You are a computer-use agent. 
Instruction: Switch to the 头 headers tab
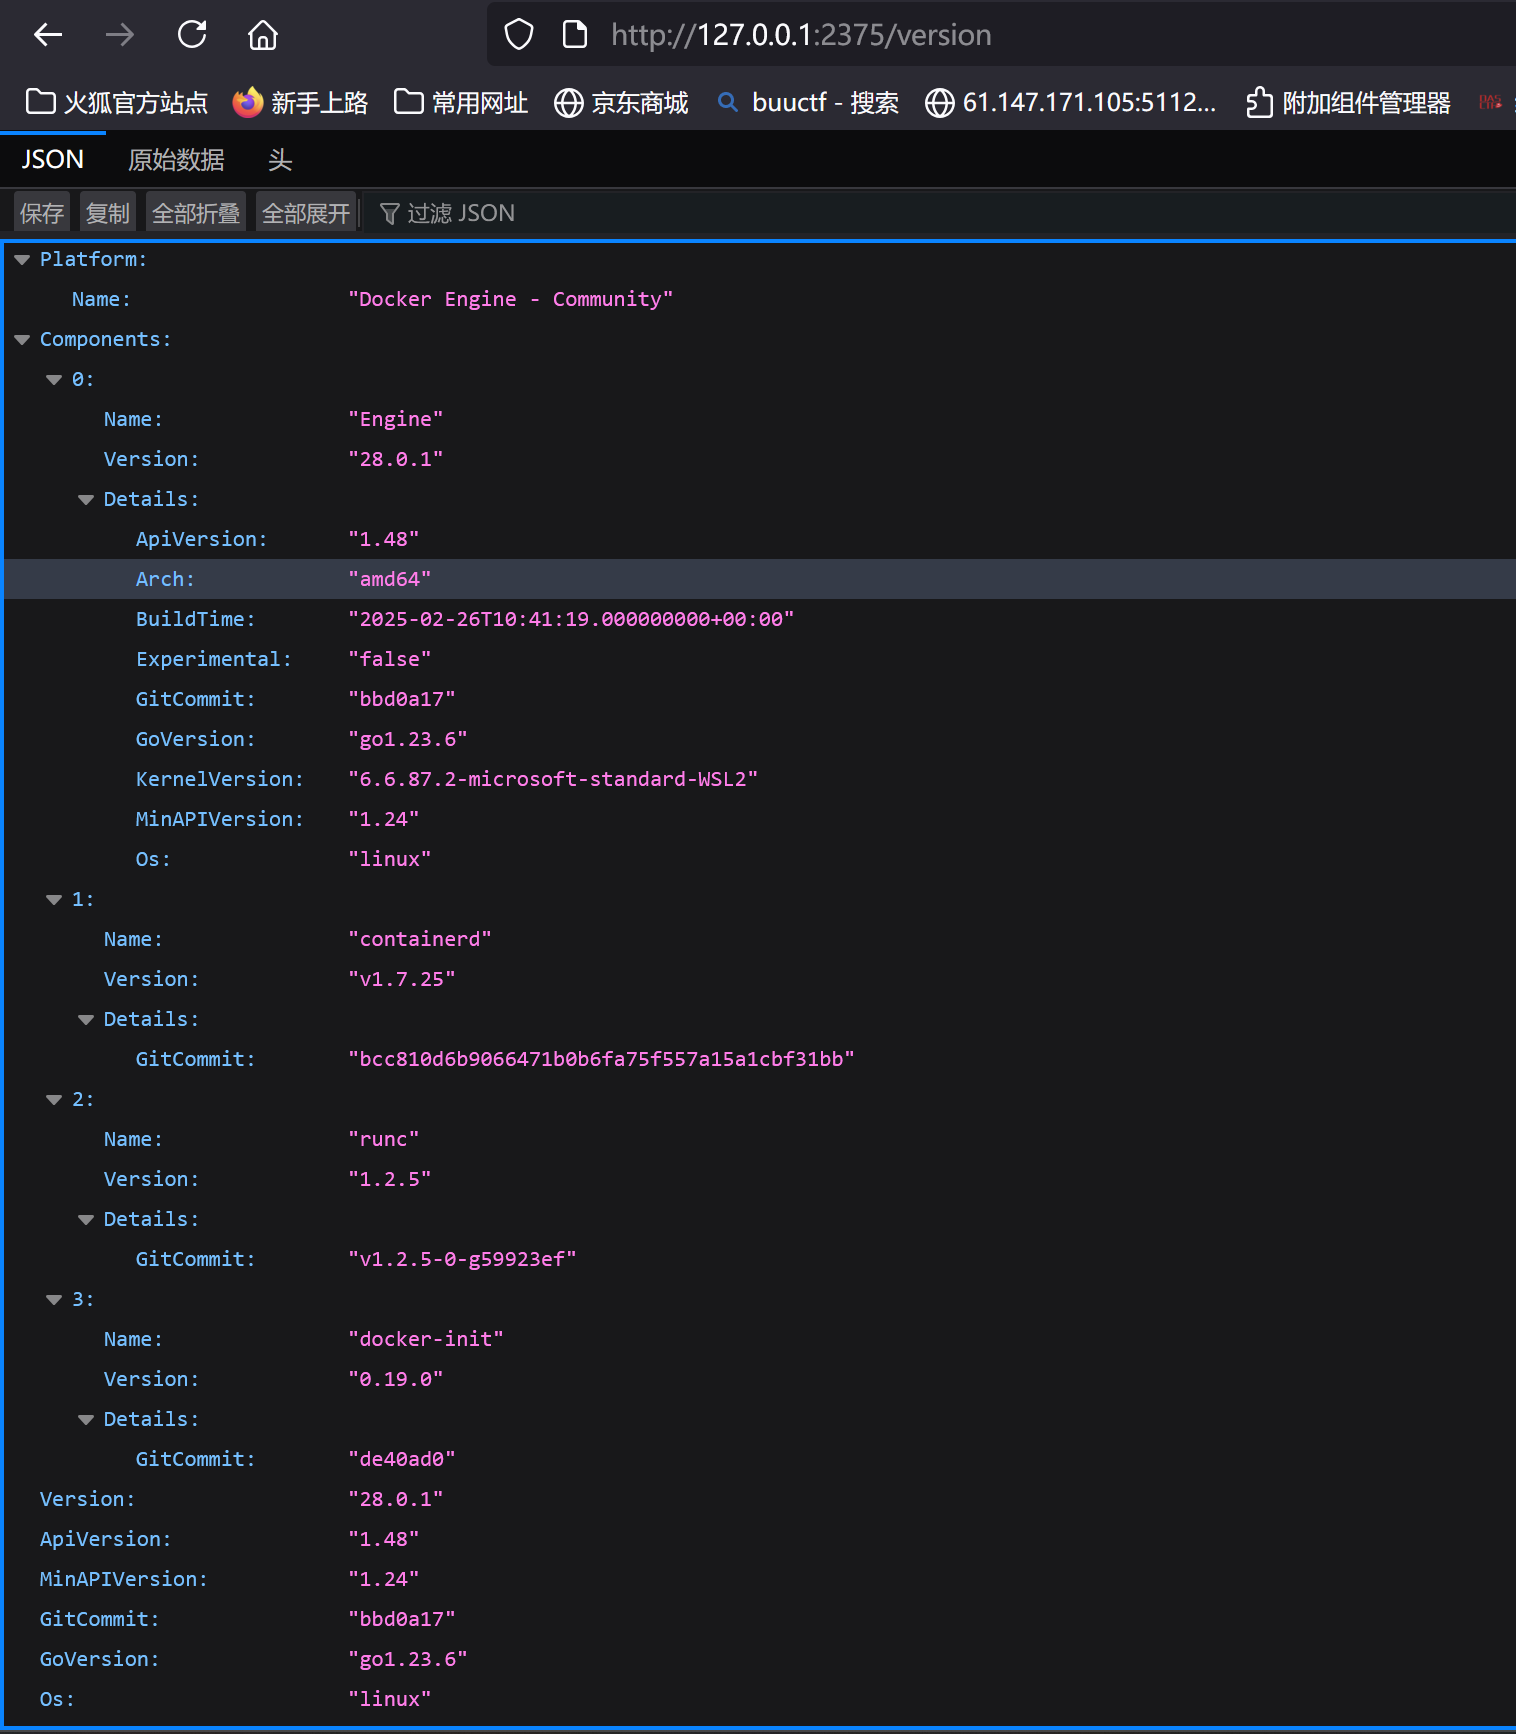[x=280, y=160]
